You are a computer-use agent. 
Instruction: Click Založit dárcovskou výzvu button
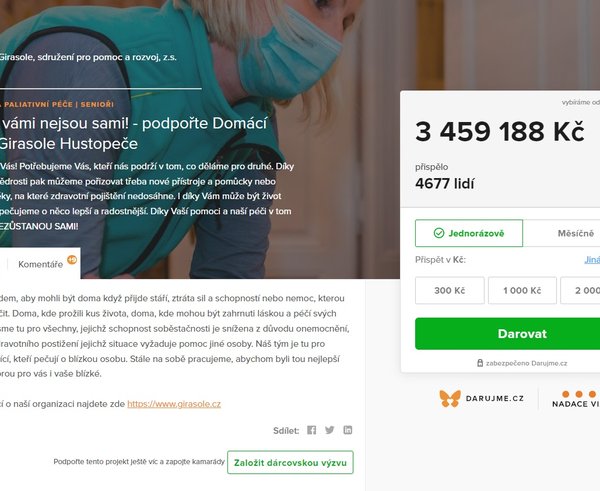coord(290,462)
